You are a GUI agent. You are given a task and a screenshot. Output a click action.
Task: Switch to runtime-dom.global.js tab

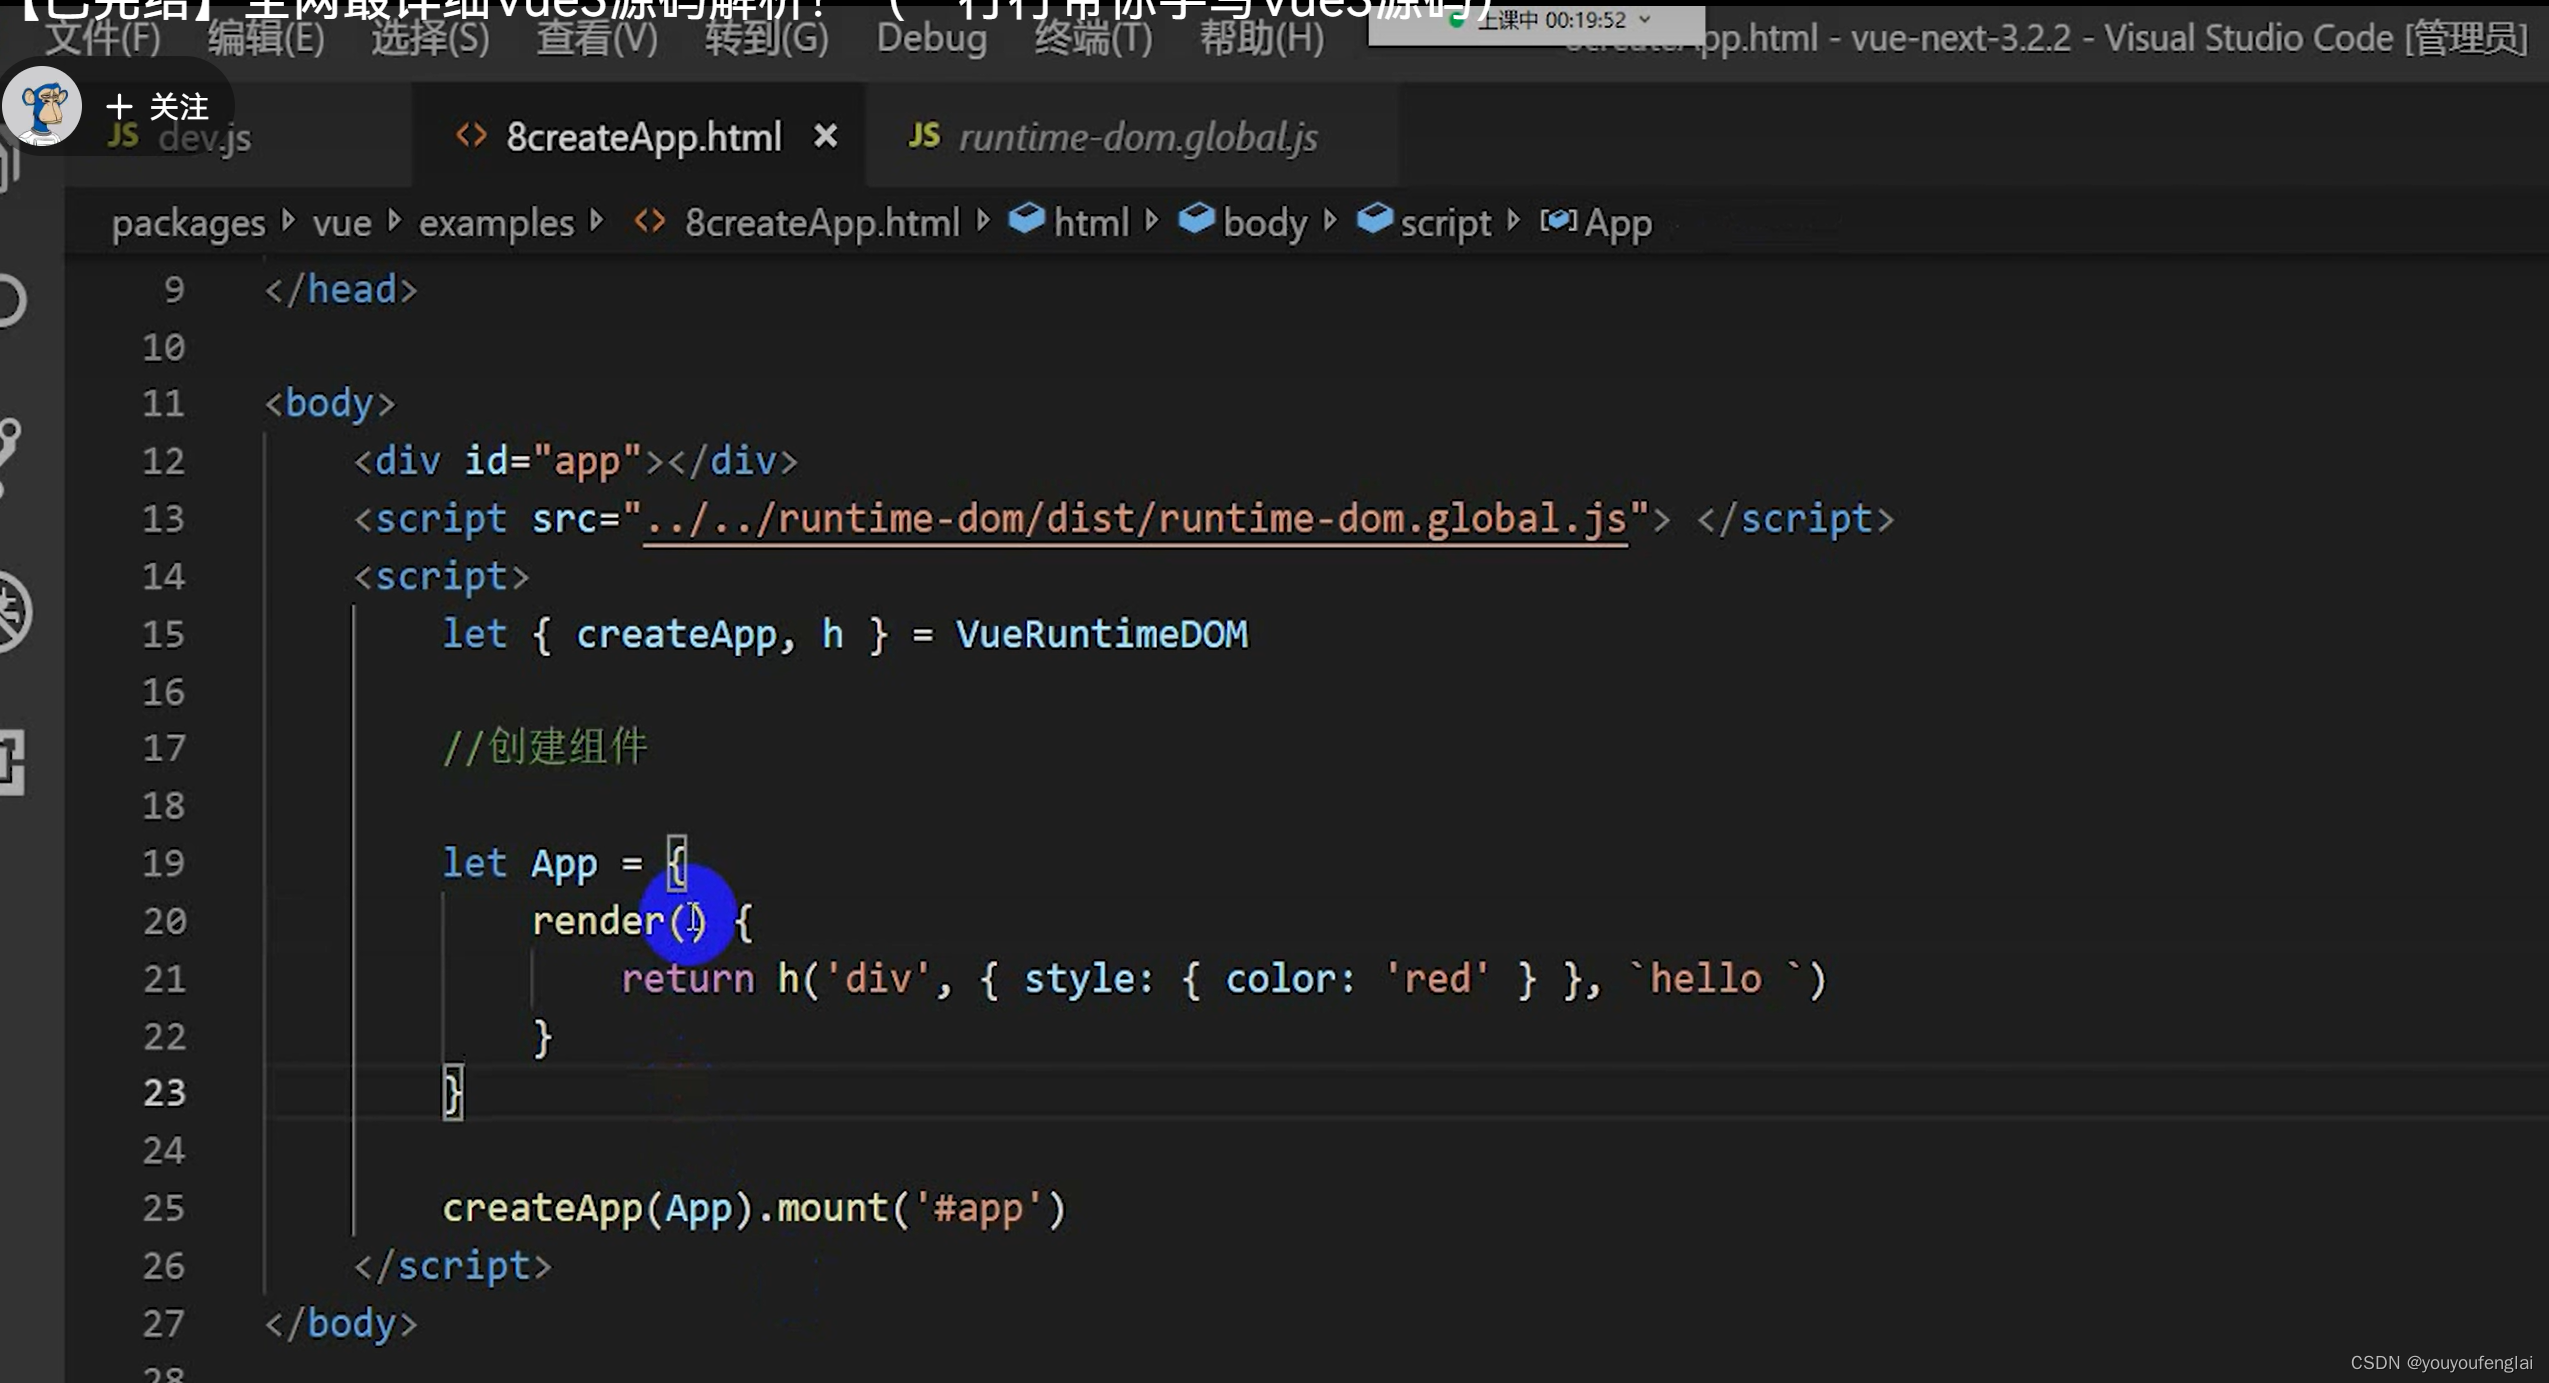click(1137, 137)
